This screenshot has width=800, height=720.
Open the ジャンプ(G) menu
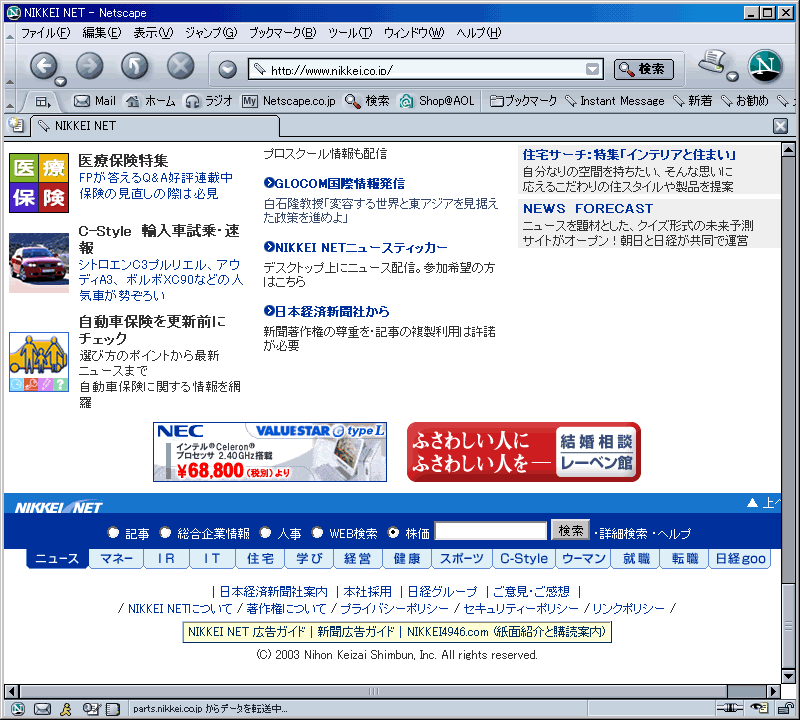(211, 33)
